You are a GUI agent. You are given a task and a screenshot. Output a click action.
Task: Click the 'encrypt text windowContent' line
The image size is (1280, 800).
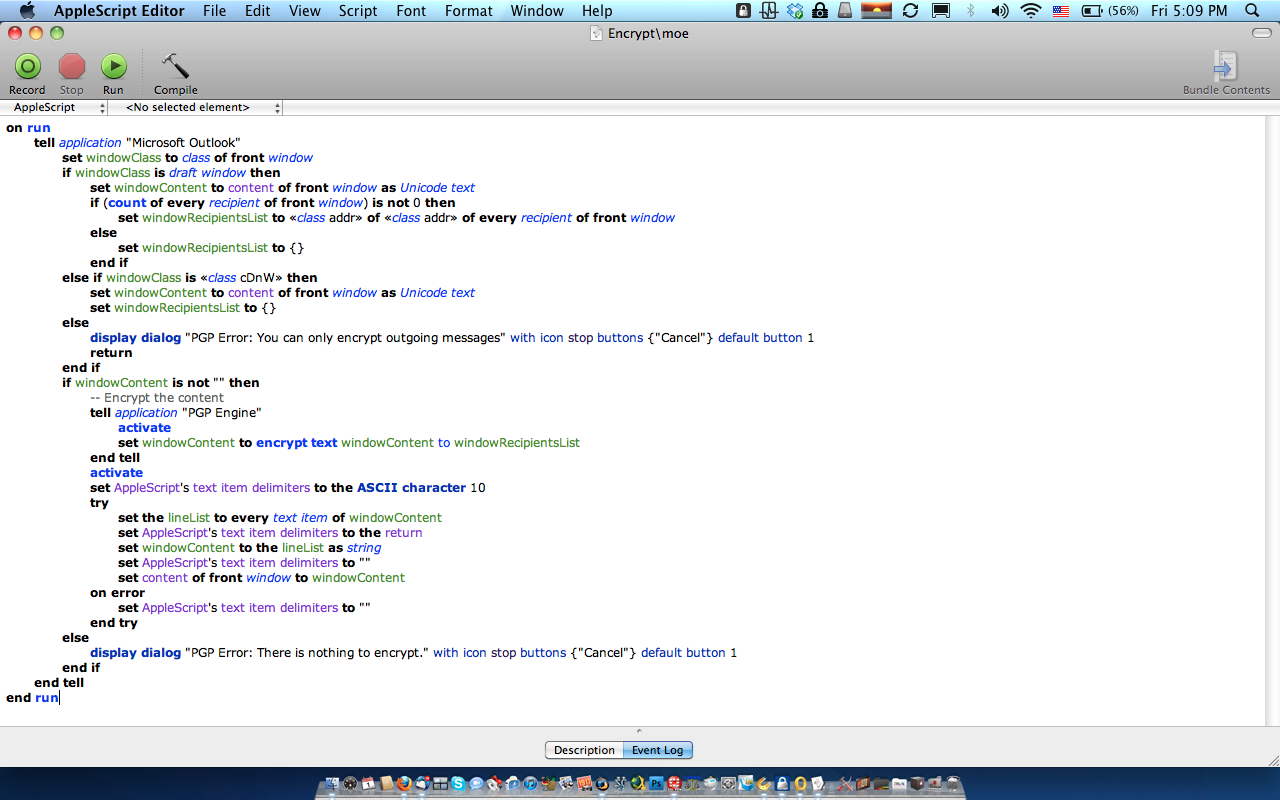pos(349,443)
